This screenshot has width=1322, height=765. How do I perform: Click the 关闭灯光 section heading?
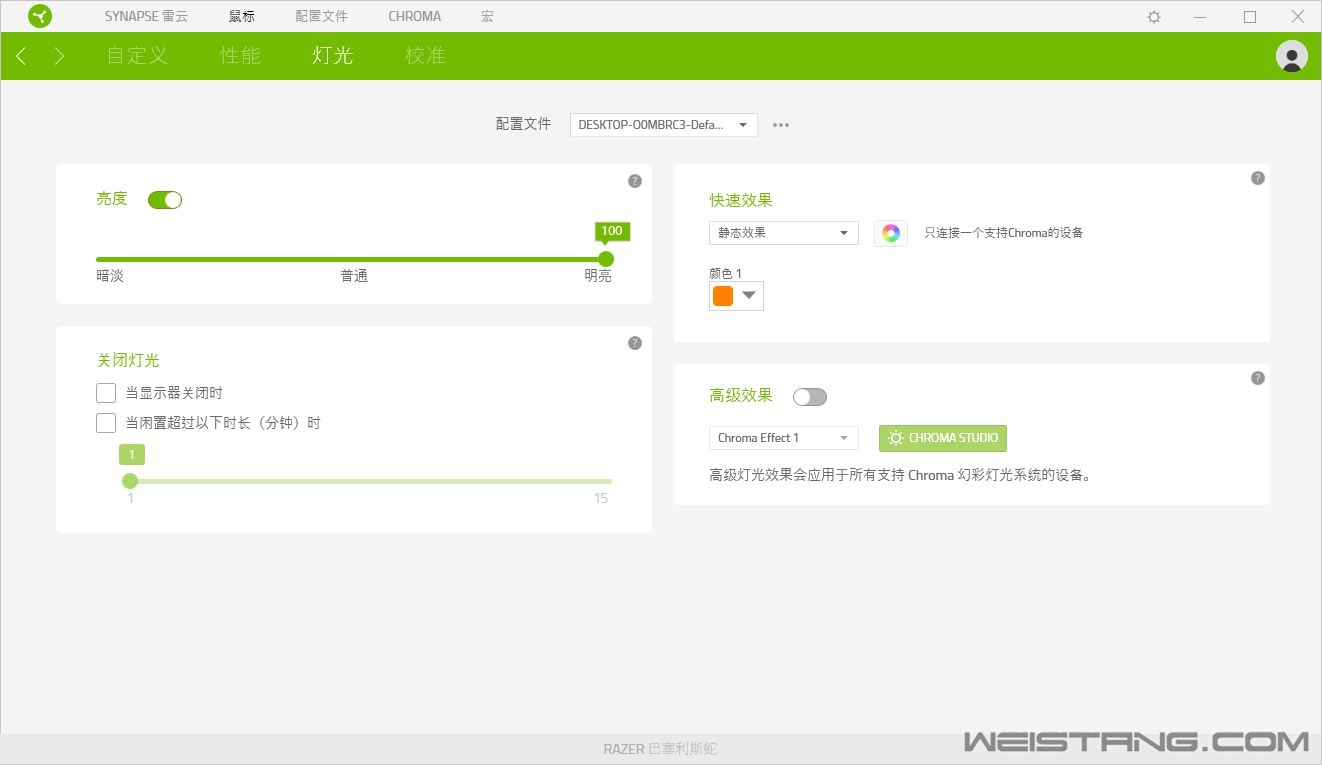click(x=128, y=360)
